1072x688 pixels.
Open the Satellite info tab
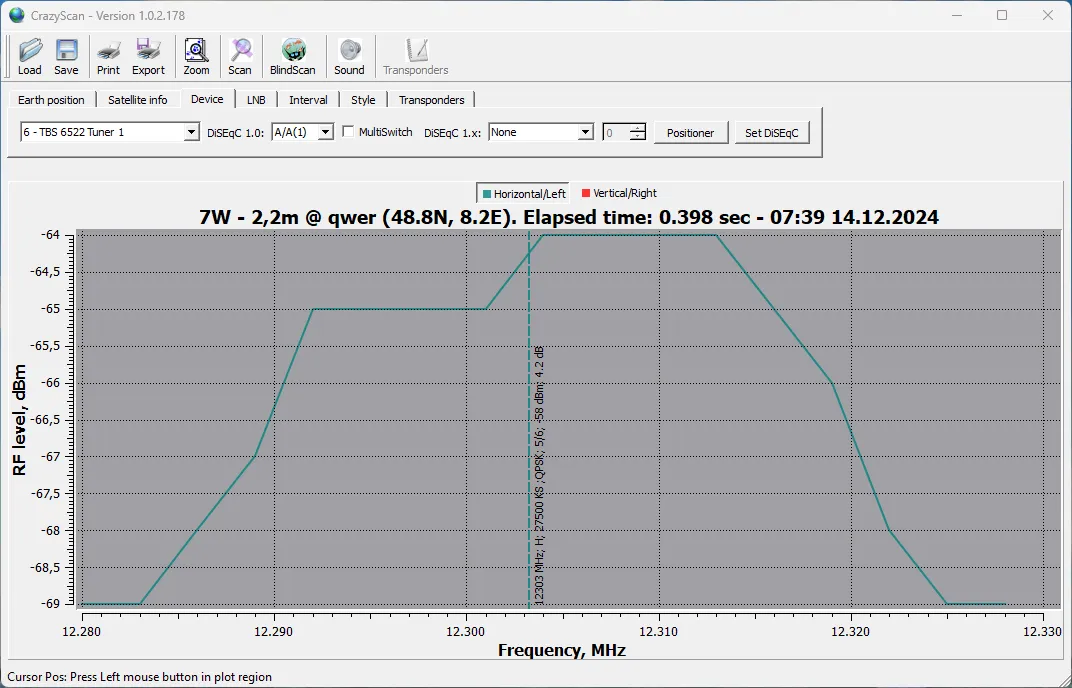[x=138, y=100]
